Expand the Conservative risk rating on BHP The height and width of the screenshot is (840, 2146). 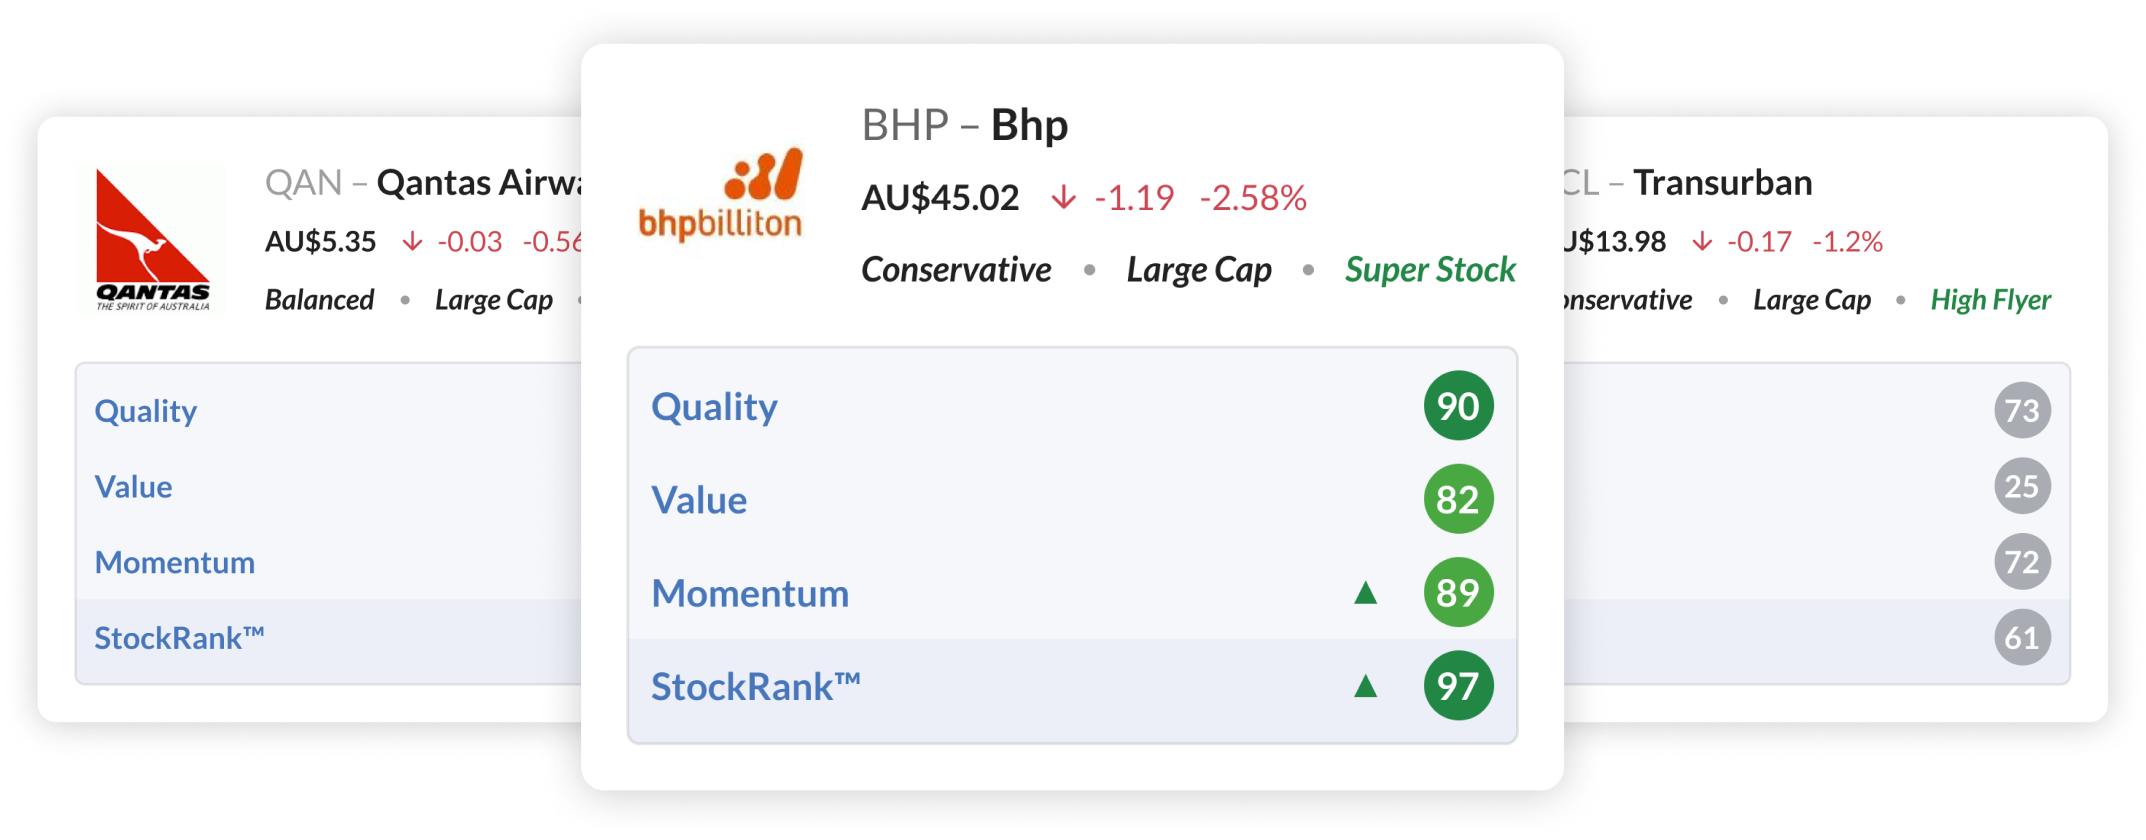[956, 269]
